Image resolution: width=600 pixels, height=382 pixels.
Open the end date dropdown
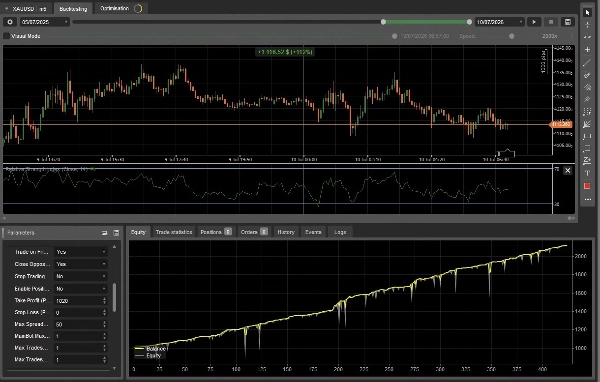pyautogui.click(x=499, y=22)
